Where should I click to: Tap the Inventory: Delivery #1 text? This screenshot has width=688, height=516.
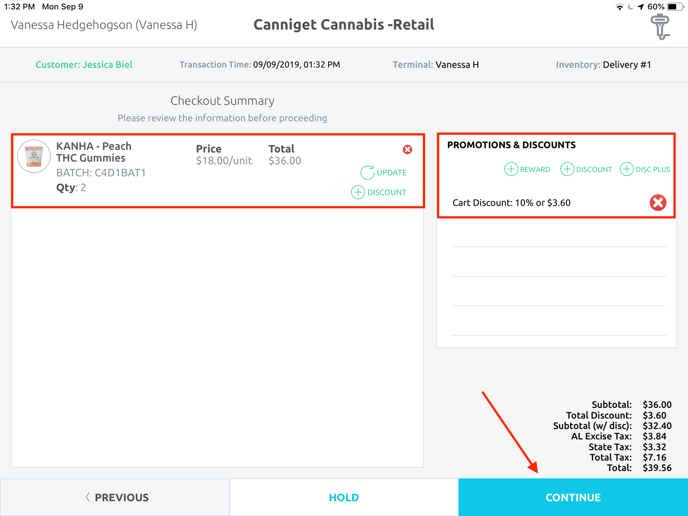pyautogui.click(x=603, y=64)
